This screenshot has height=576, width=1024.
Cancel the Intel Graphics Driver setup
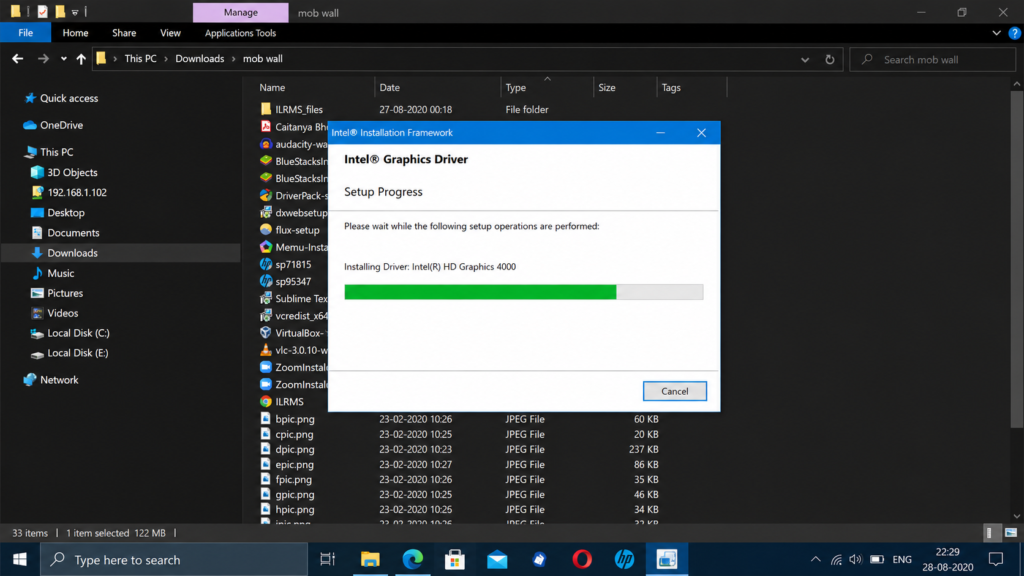[675, 391]
